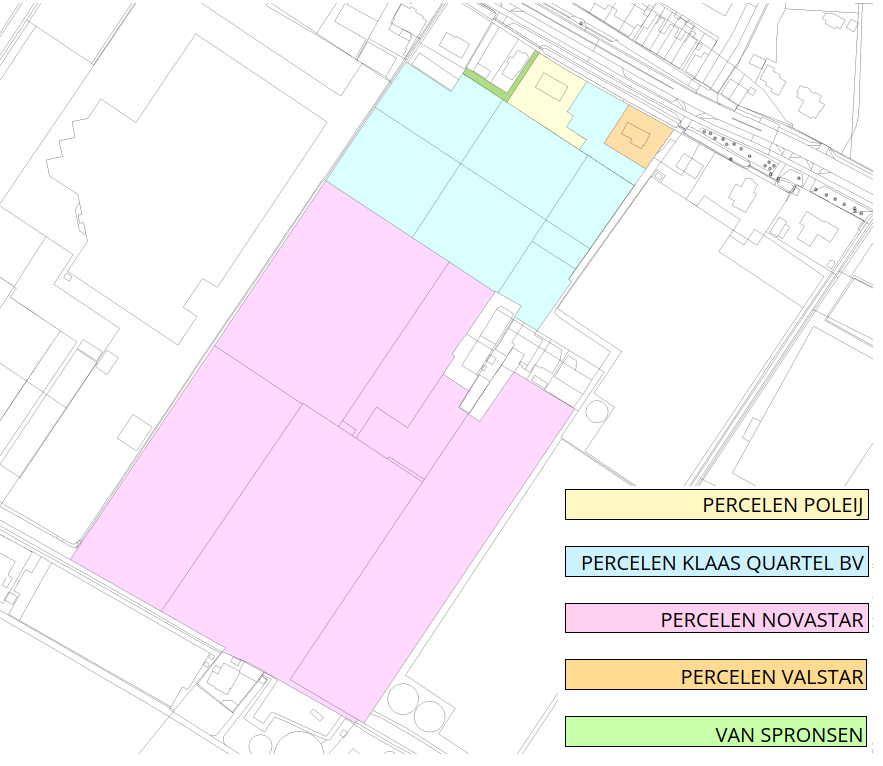
Task: Click the PERCELEN POLEIJ legend swatch
Action: [716, 505]
